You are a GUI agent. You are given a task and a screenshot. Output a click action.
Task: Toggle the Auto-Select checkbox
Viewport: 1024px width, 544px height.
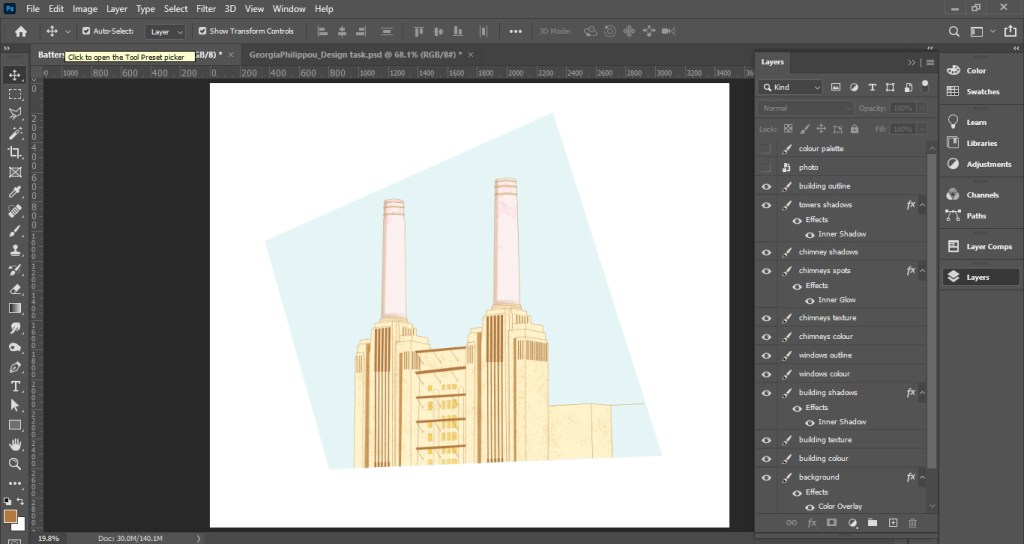coord(86,31)
